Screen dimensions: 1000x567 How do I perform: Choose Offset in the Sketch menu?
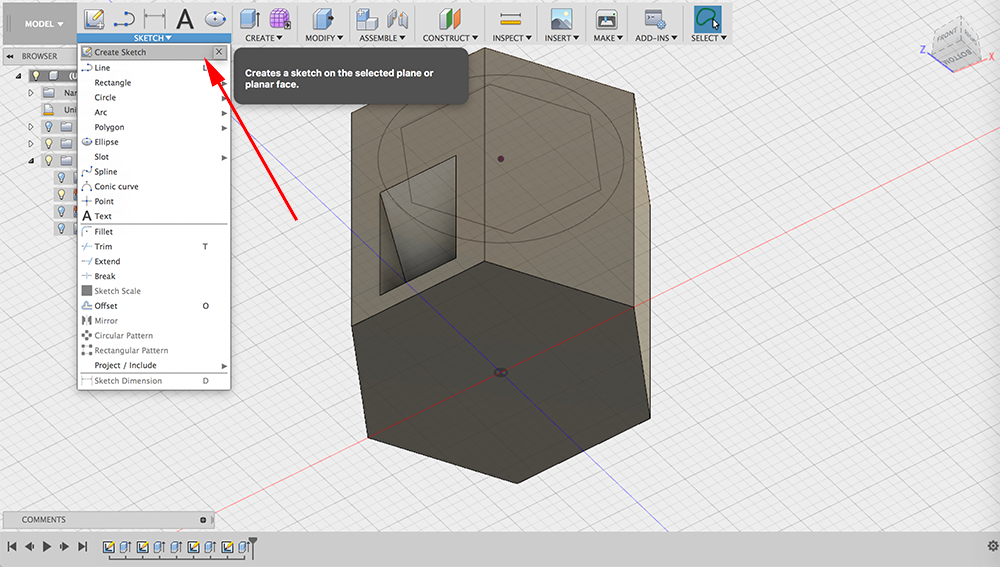click(x=154, y=306)
